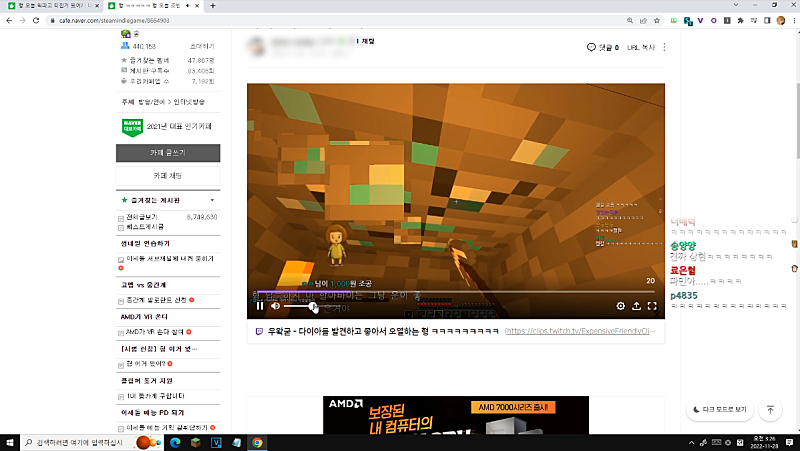The width and height of the screenshot is (800, 451).
Task: Open the 베스트게시글 board
Action: point(145,227)
